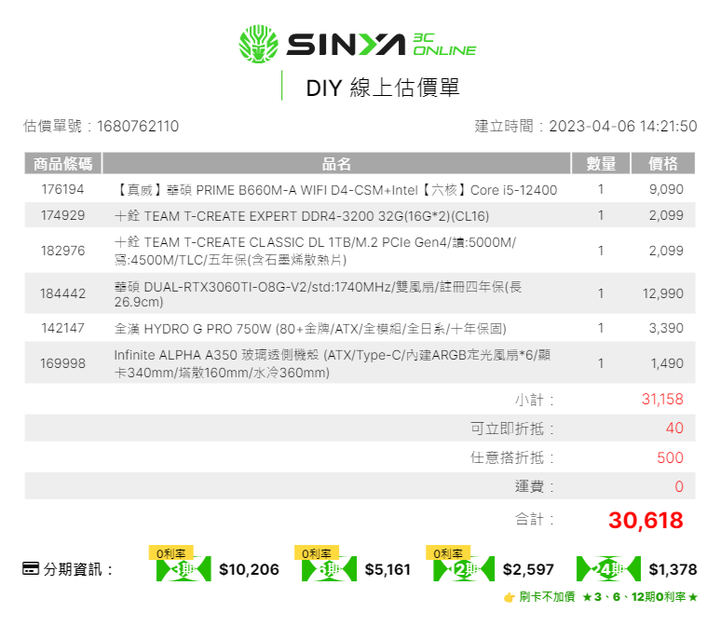
Task: Click the 0利率 tag above $5,161
Action: [x=316, y=553]
